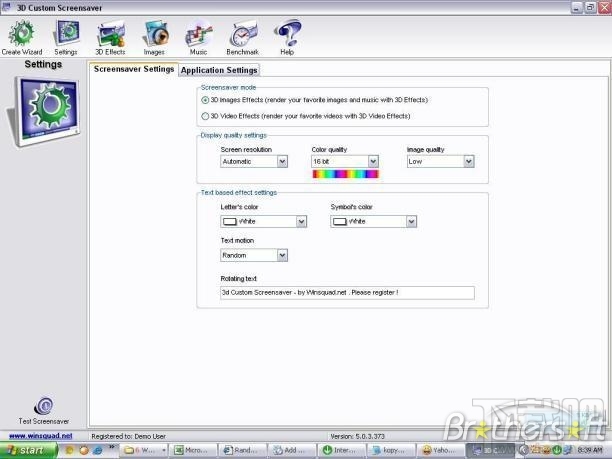Screen dimensions: 612x459
Task: Open the Help section
Action: click(x=287, y=37)
